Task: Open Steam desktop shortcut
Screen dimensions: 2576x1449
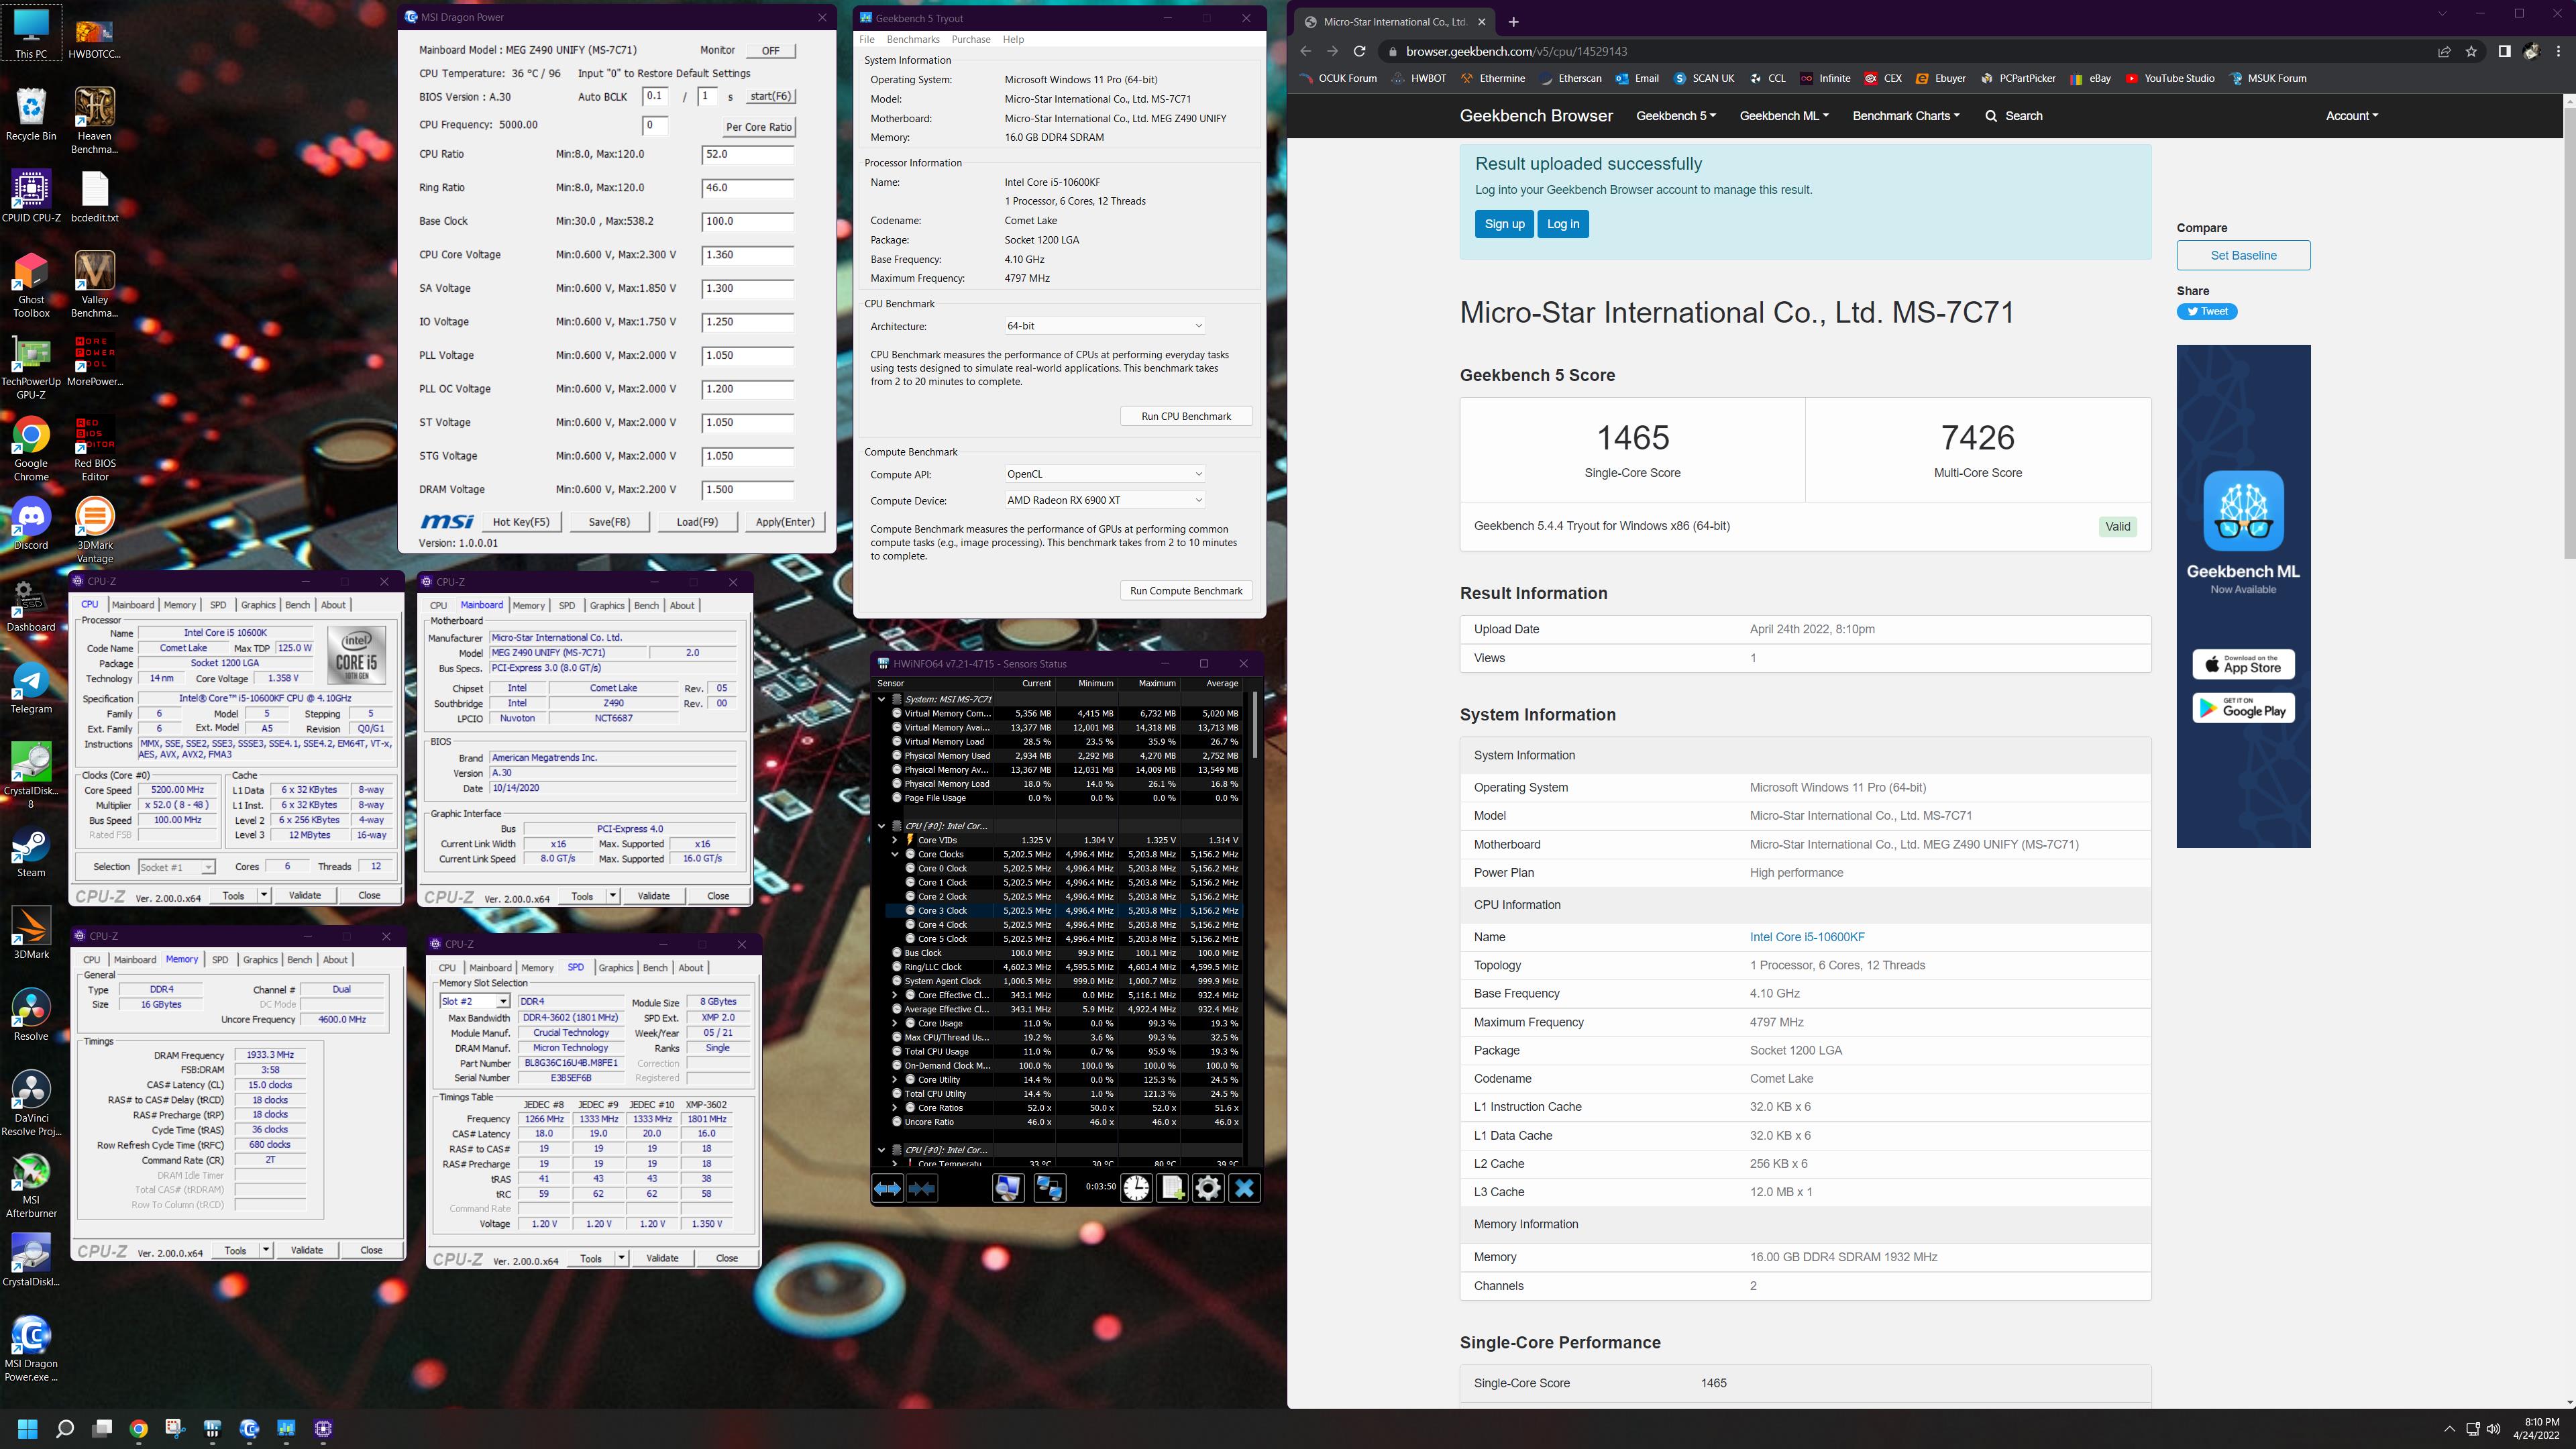Action: [31, 852]
